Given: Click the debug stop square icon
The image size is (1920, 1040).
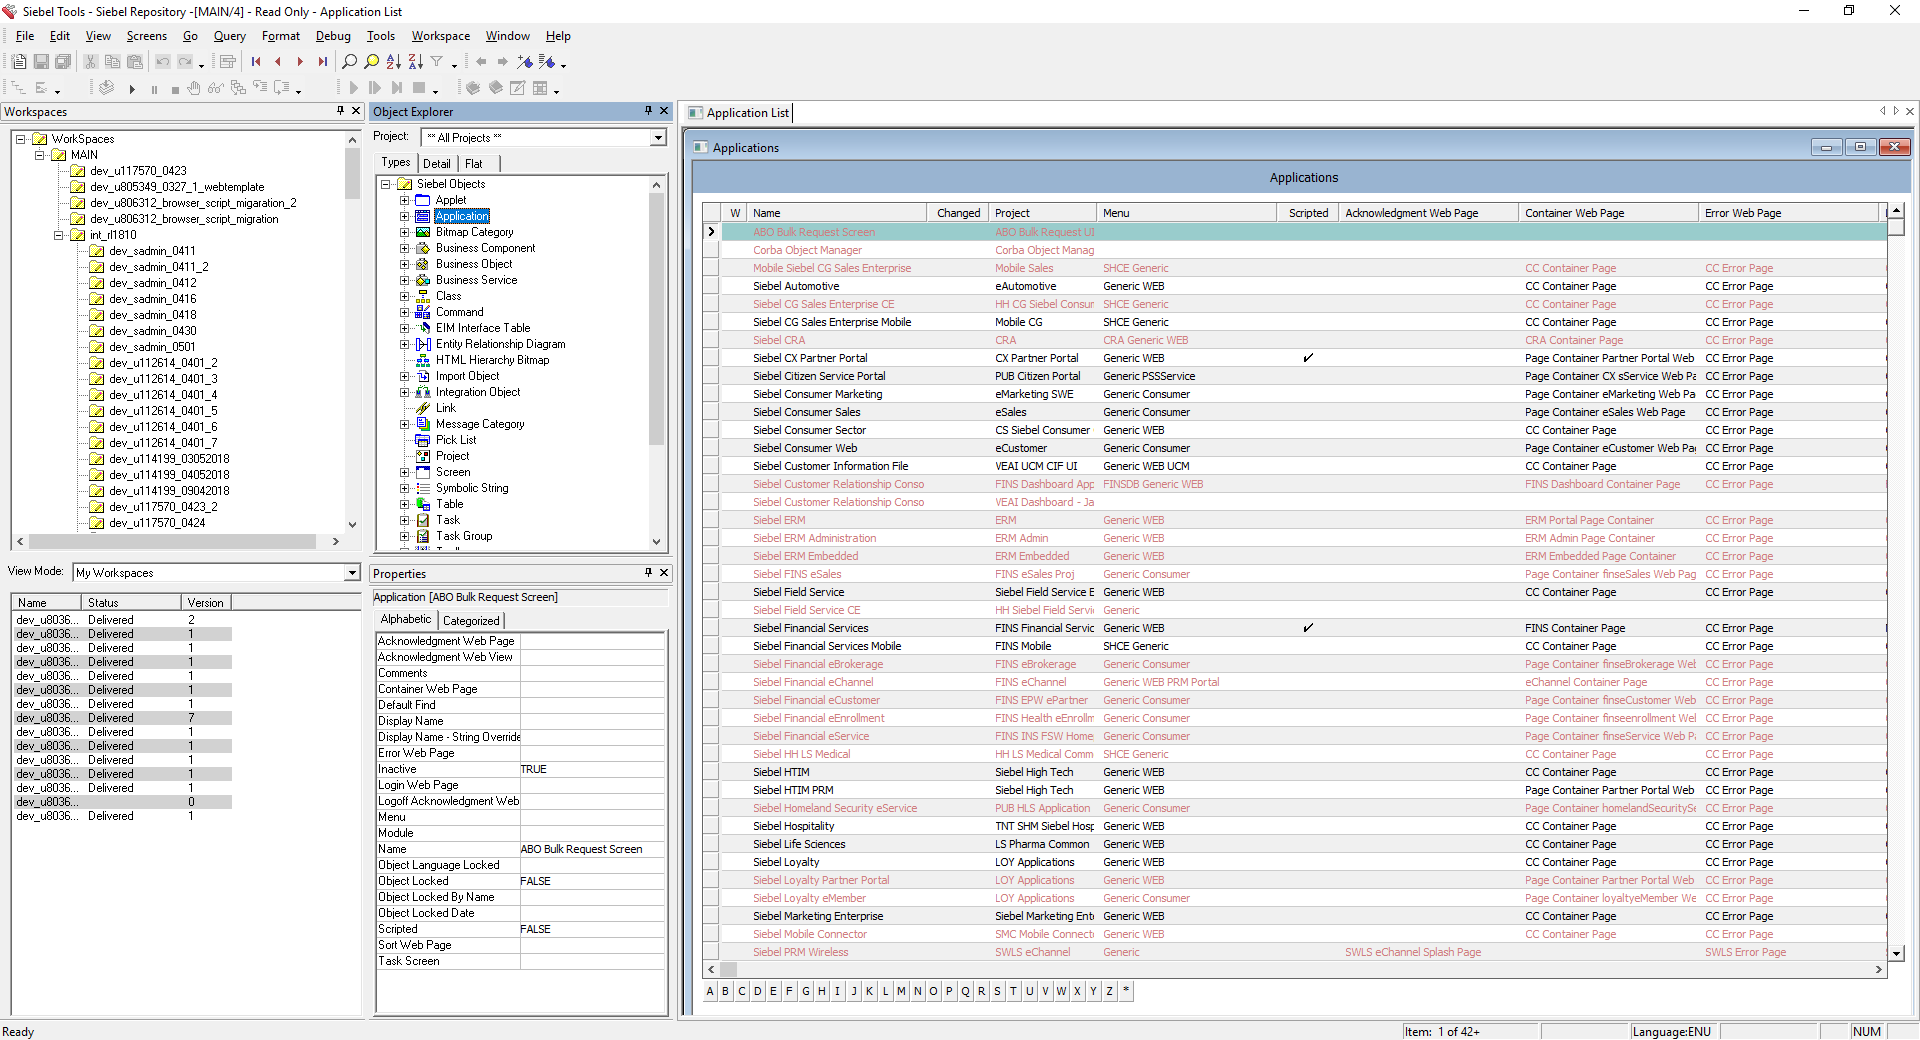Looking at the screenshot, I should 175,89.
